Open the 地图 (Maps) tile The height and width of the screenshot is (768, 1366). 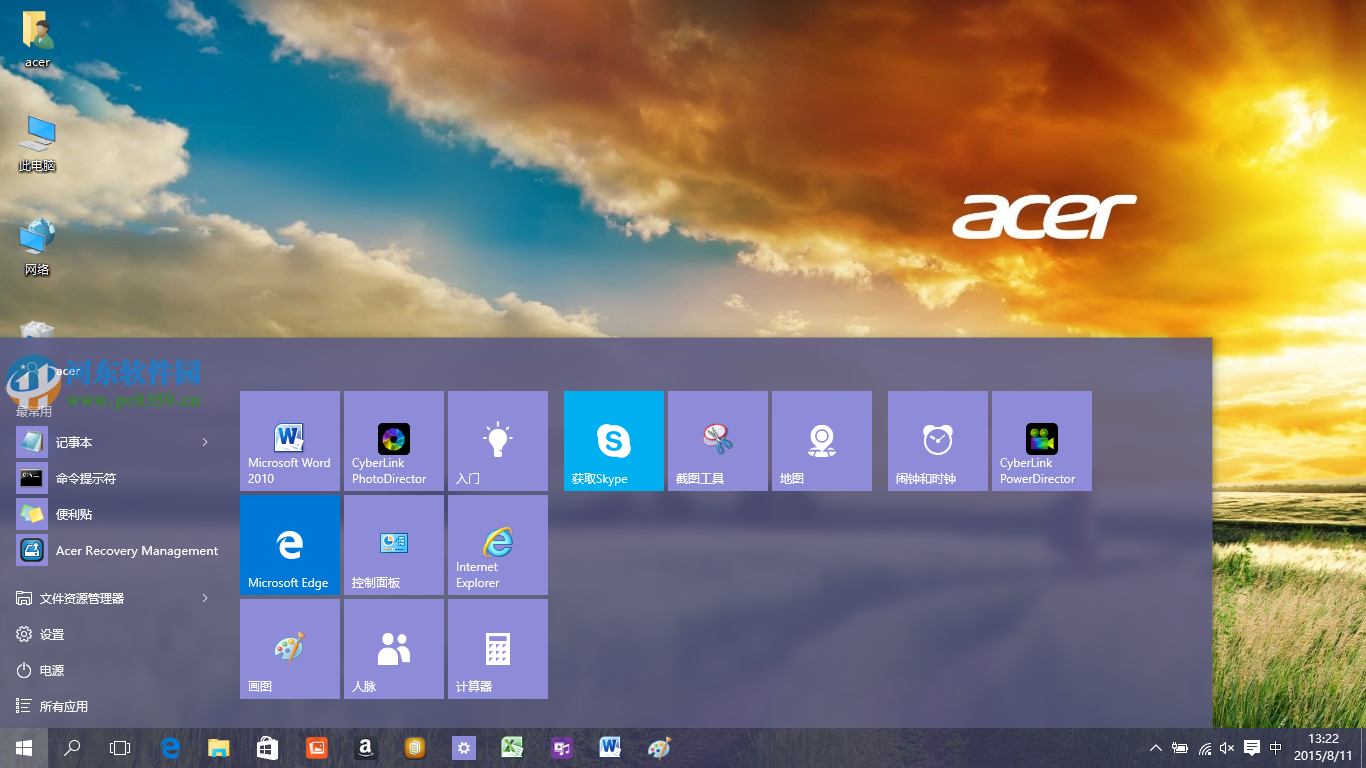[821, 441]
